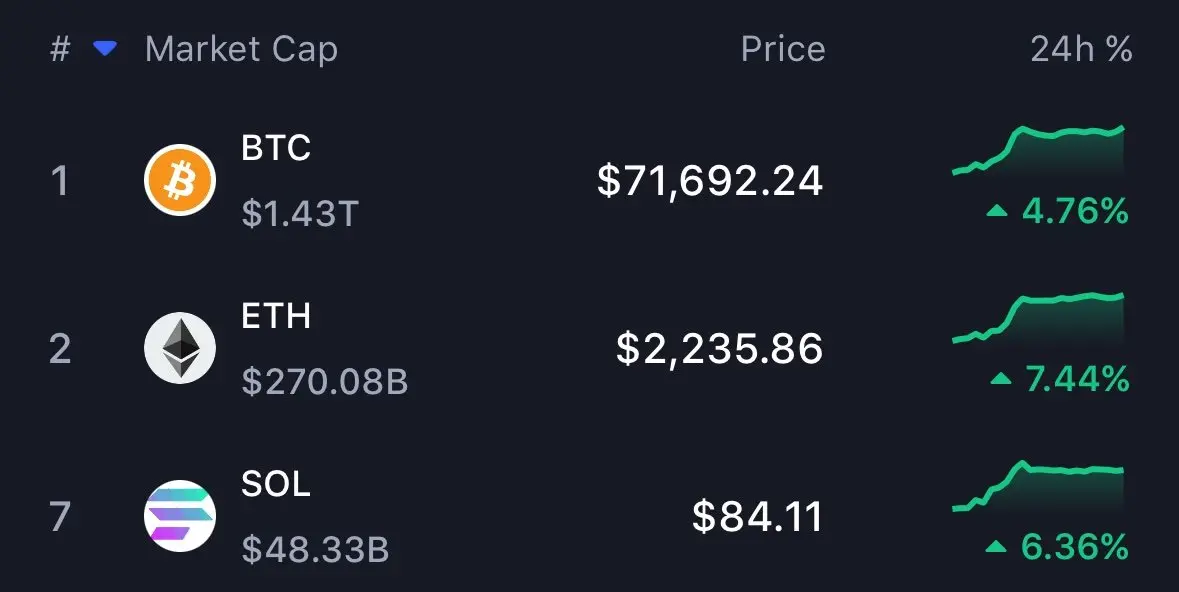The height and width of the screenshot is (592, 1179).
Task: Sort by the Market Cap column header
Action: click(x=241, y=49)
